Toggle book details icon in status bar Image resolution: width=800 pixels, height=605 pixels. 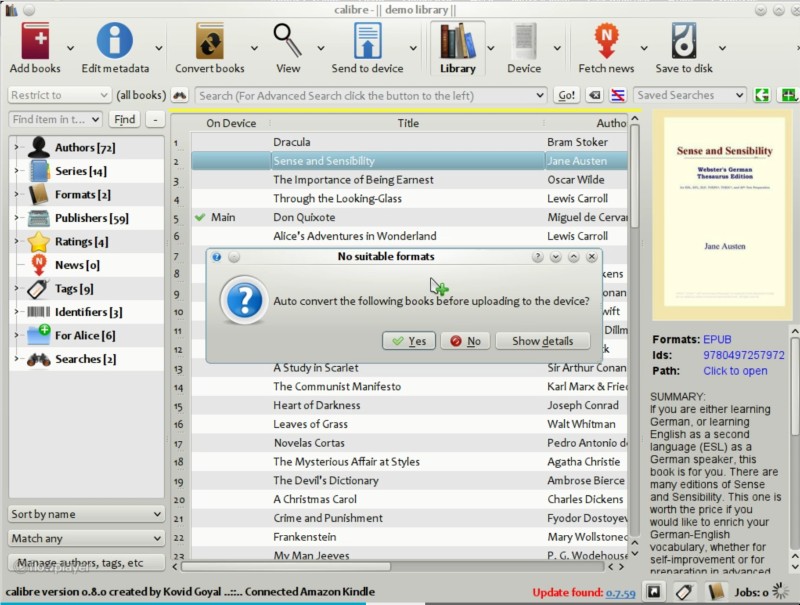[715, 592]
